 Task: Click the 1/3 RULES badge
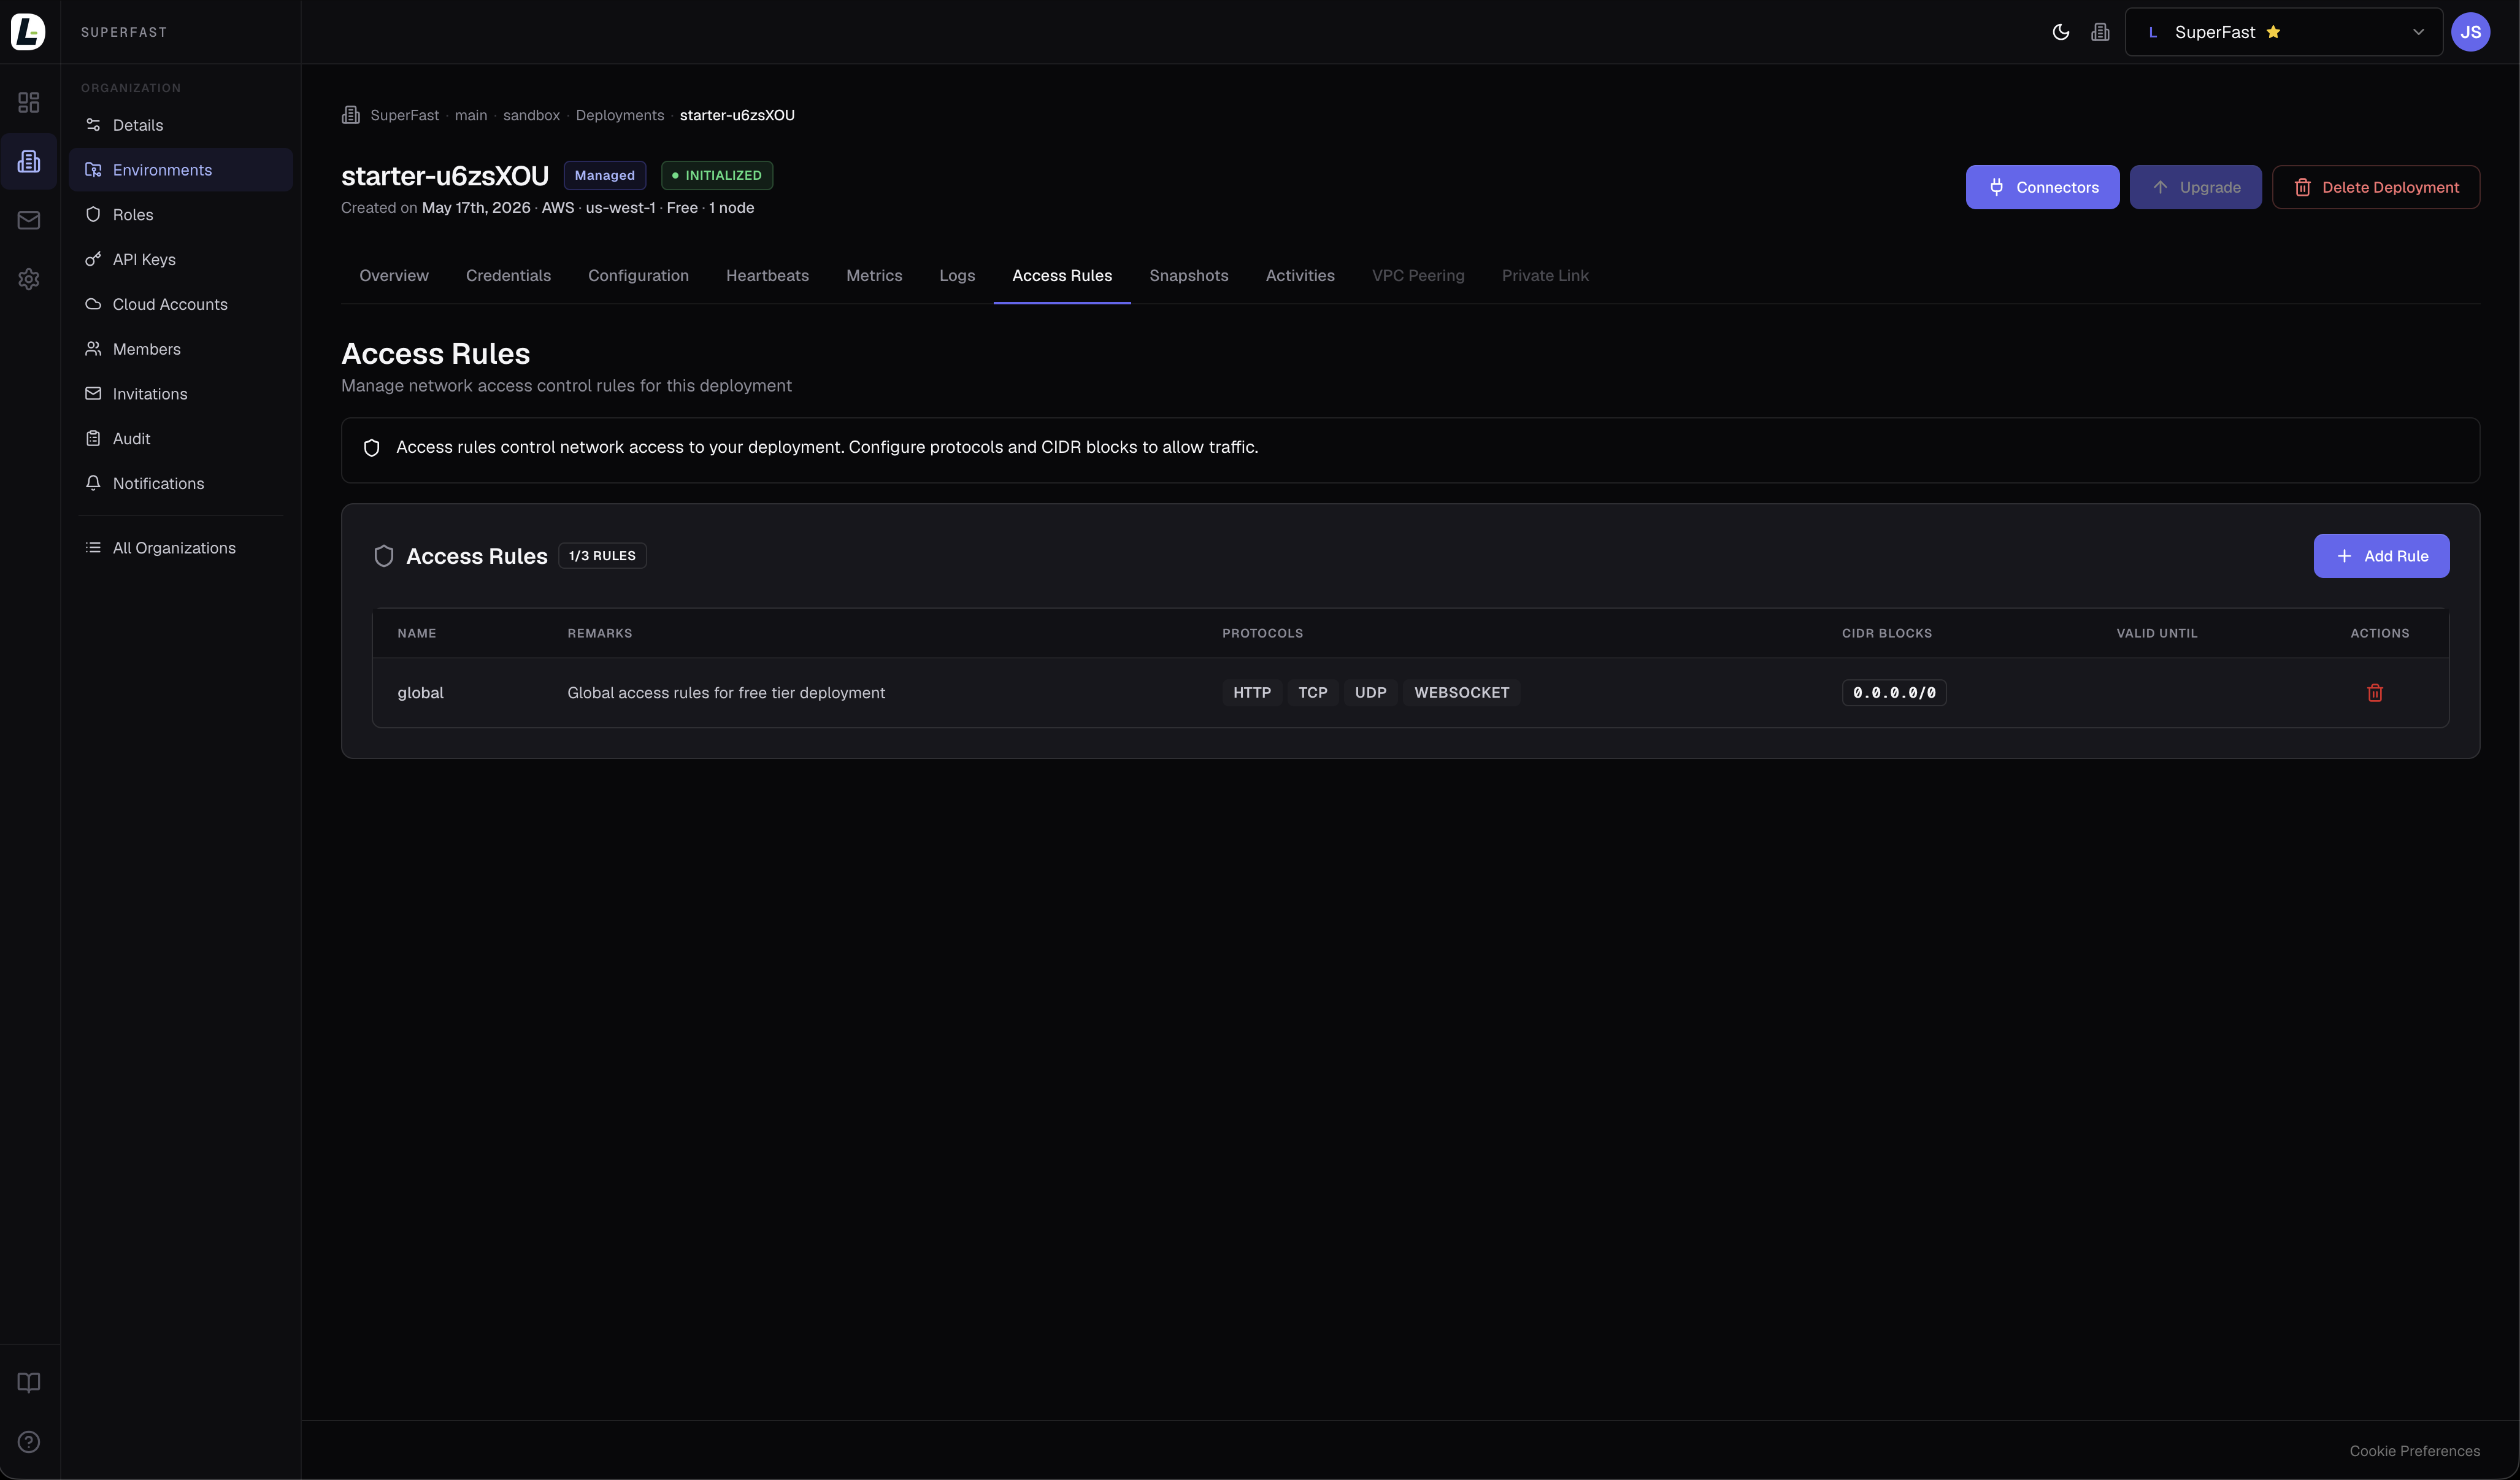pos(602,556)
